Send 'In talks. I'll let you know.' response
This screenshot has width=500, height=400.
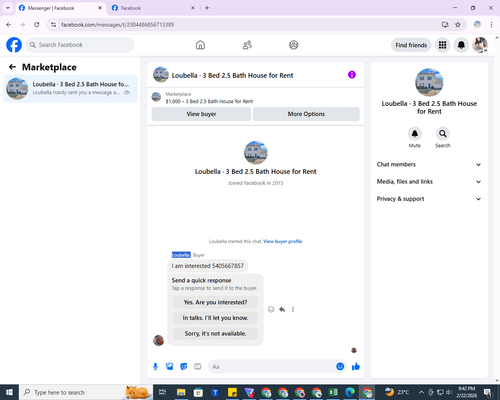tap(215, 318)
